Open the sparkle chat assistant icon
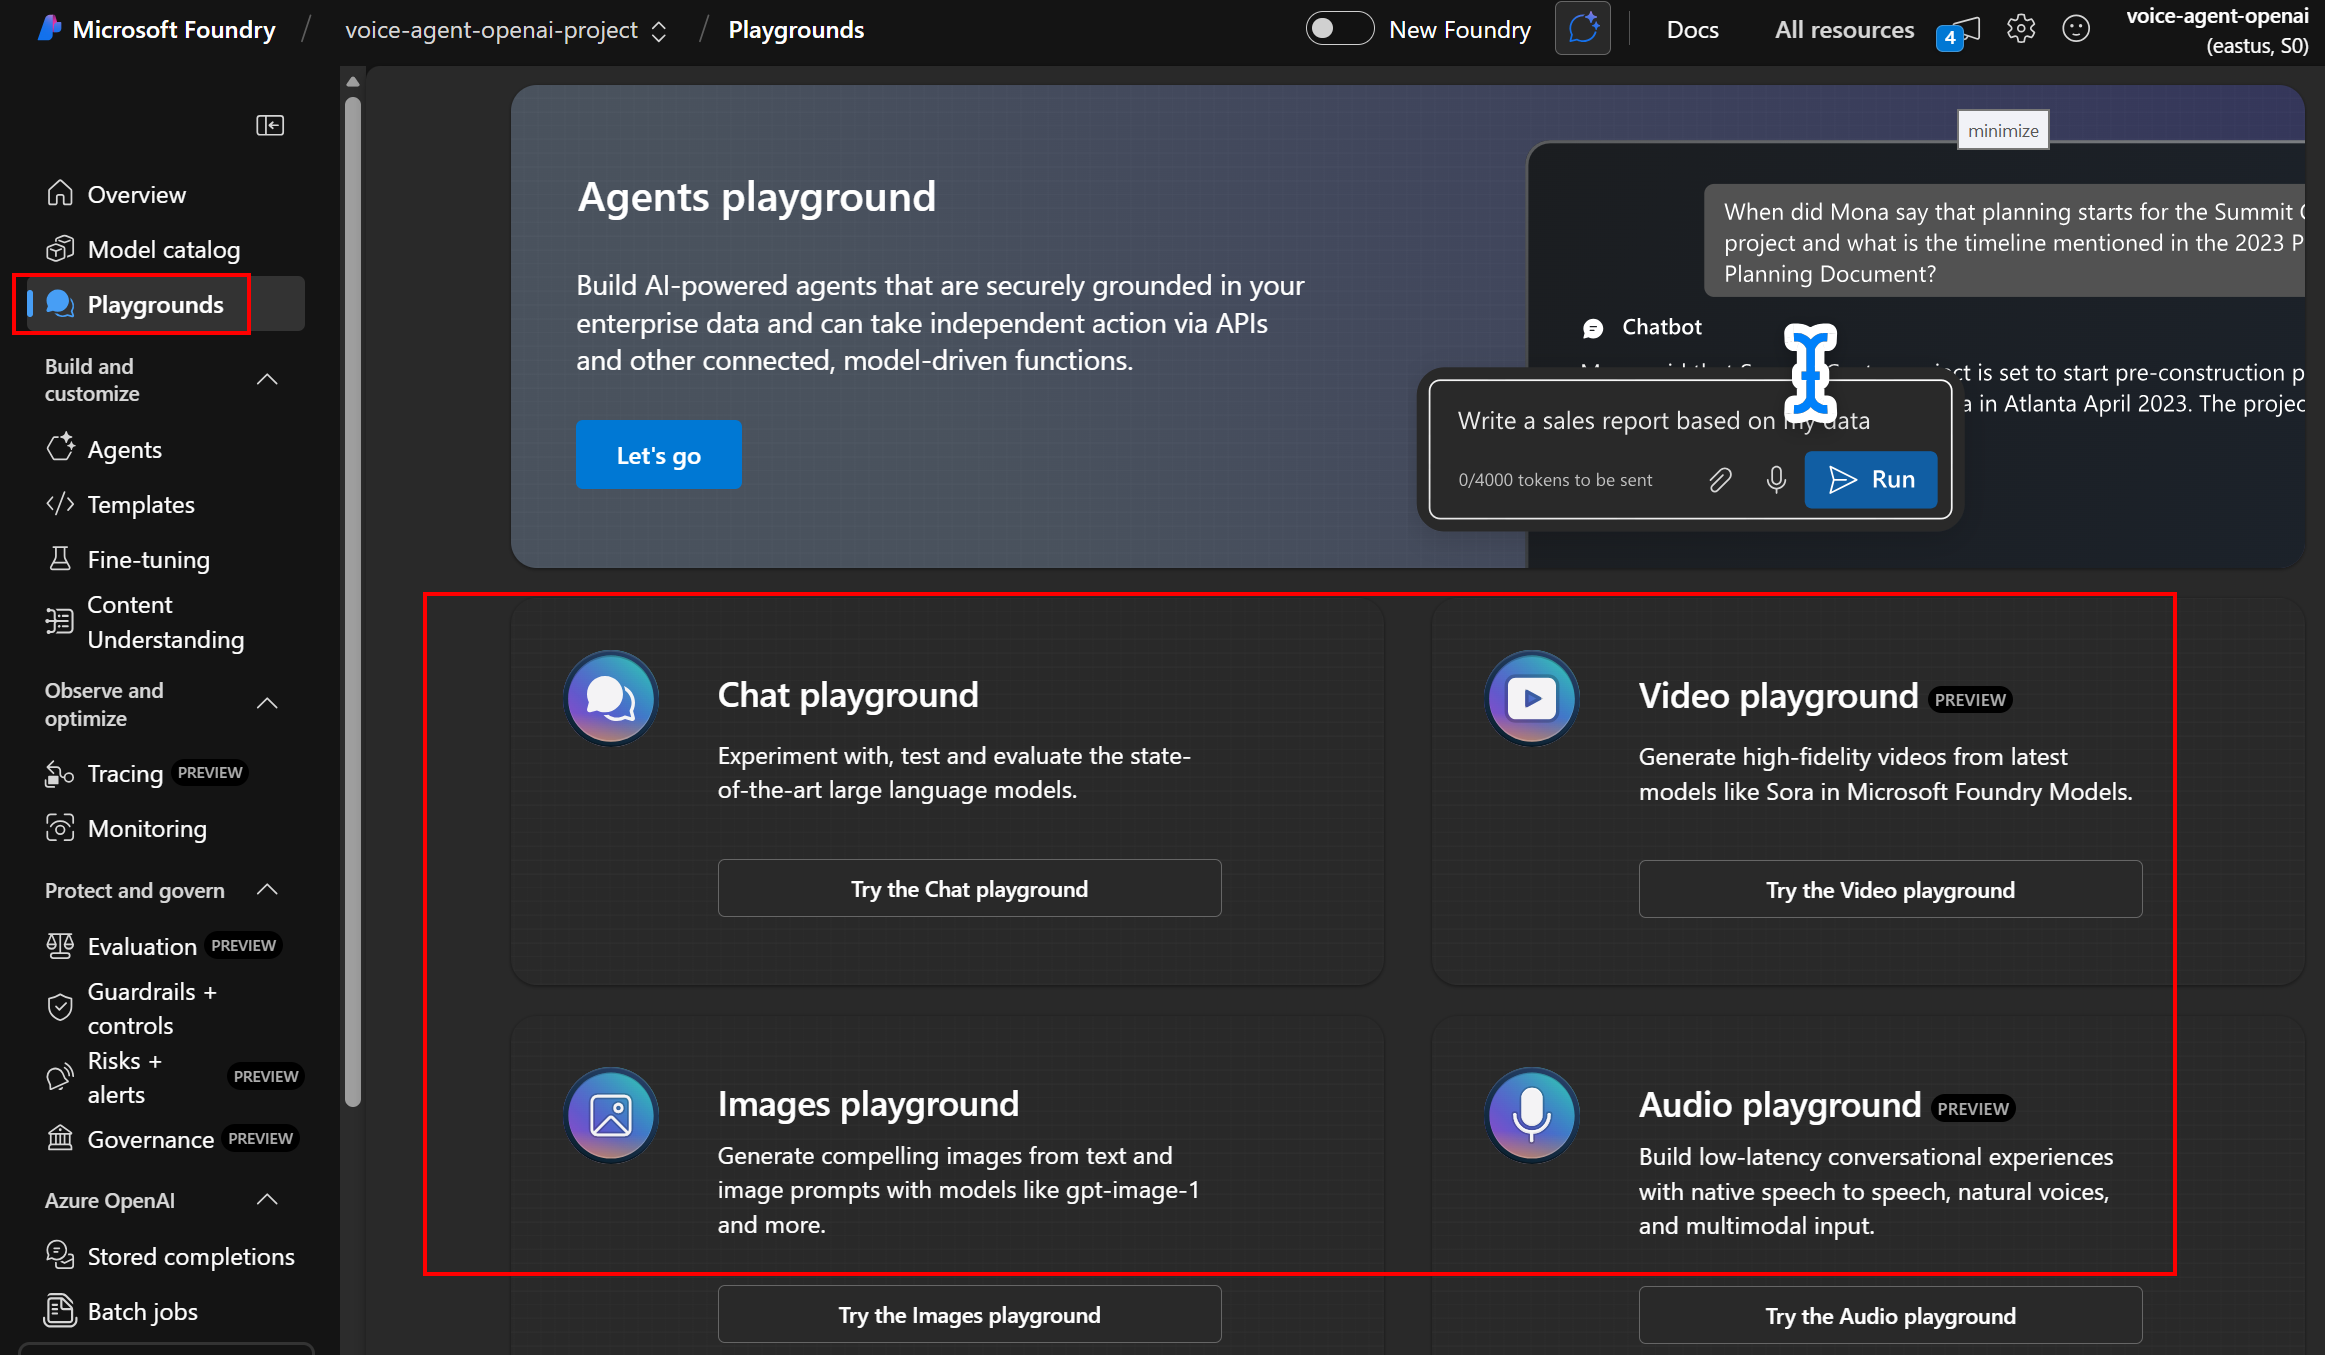 coord(1583,29)
